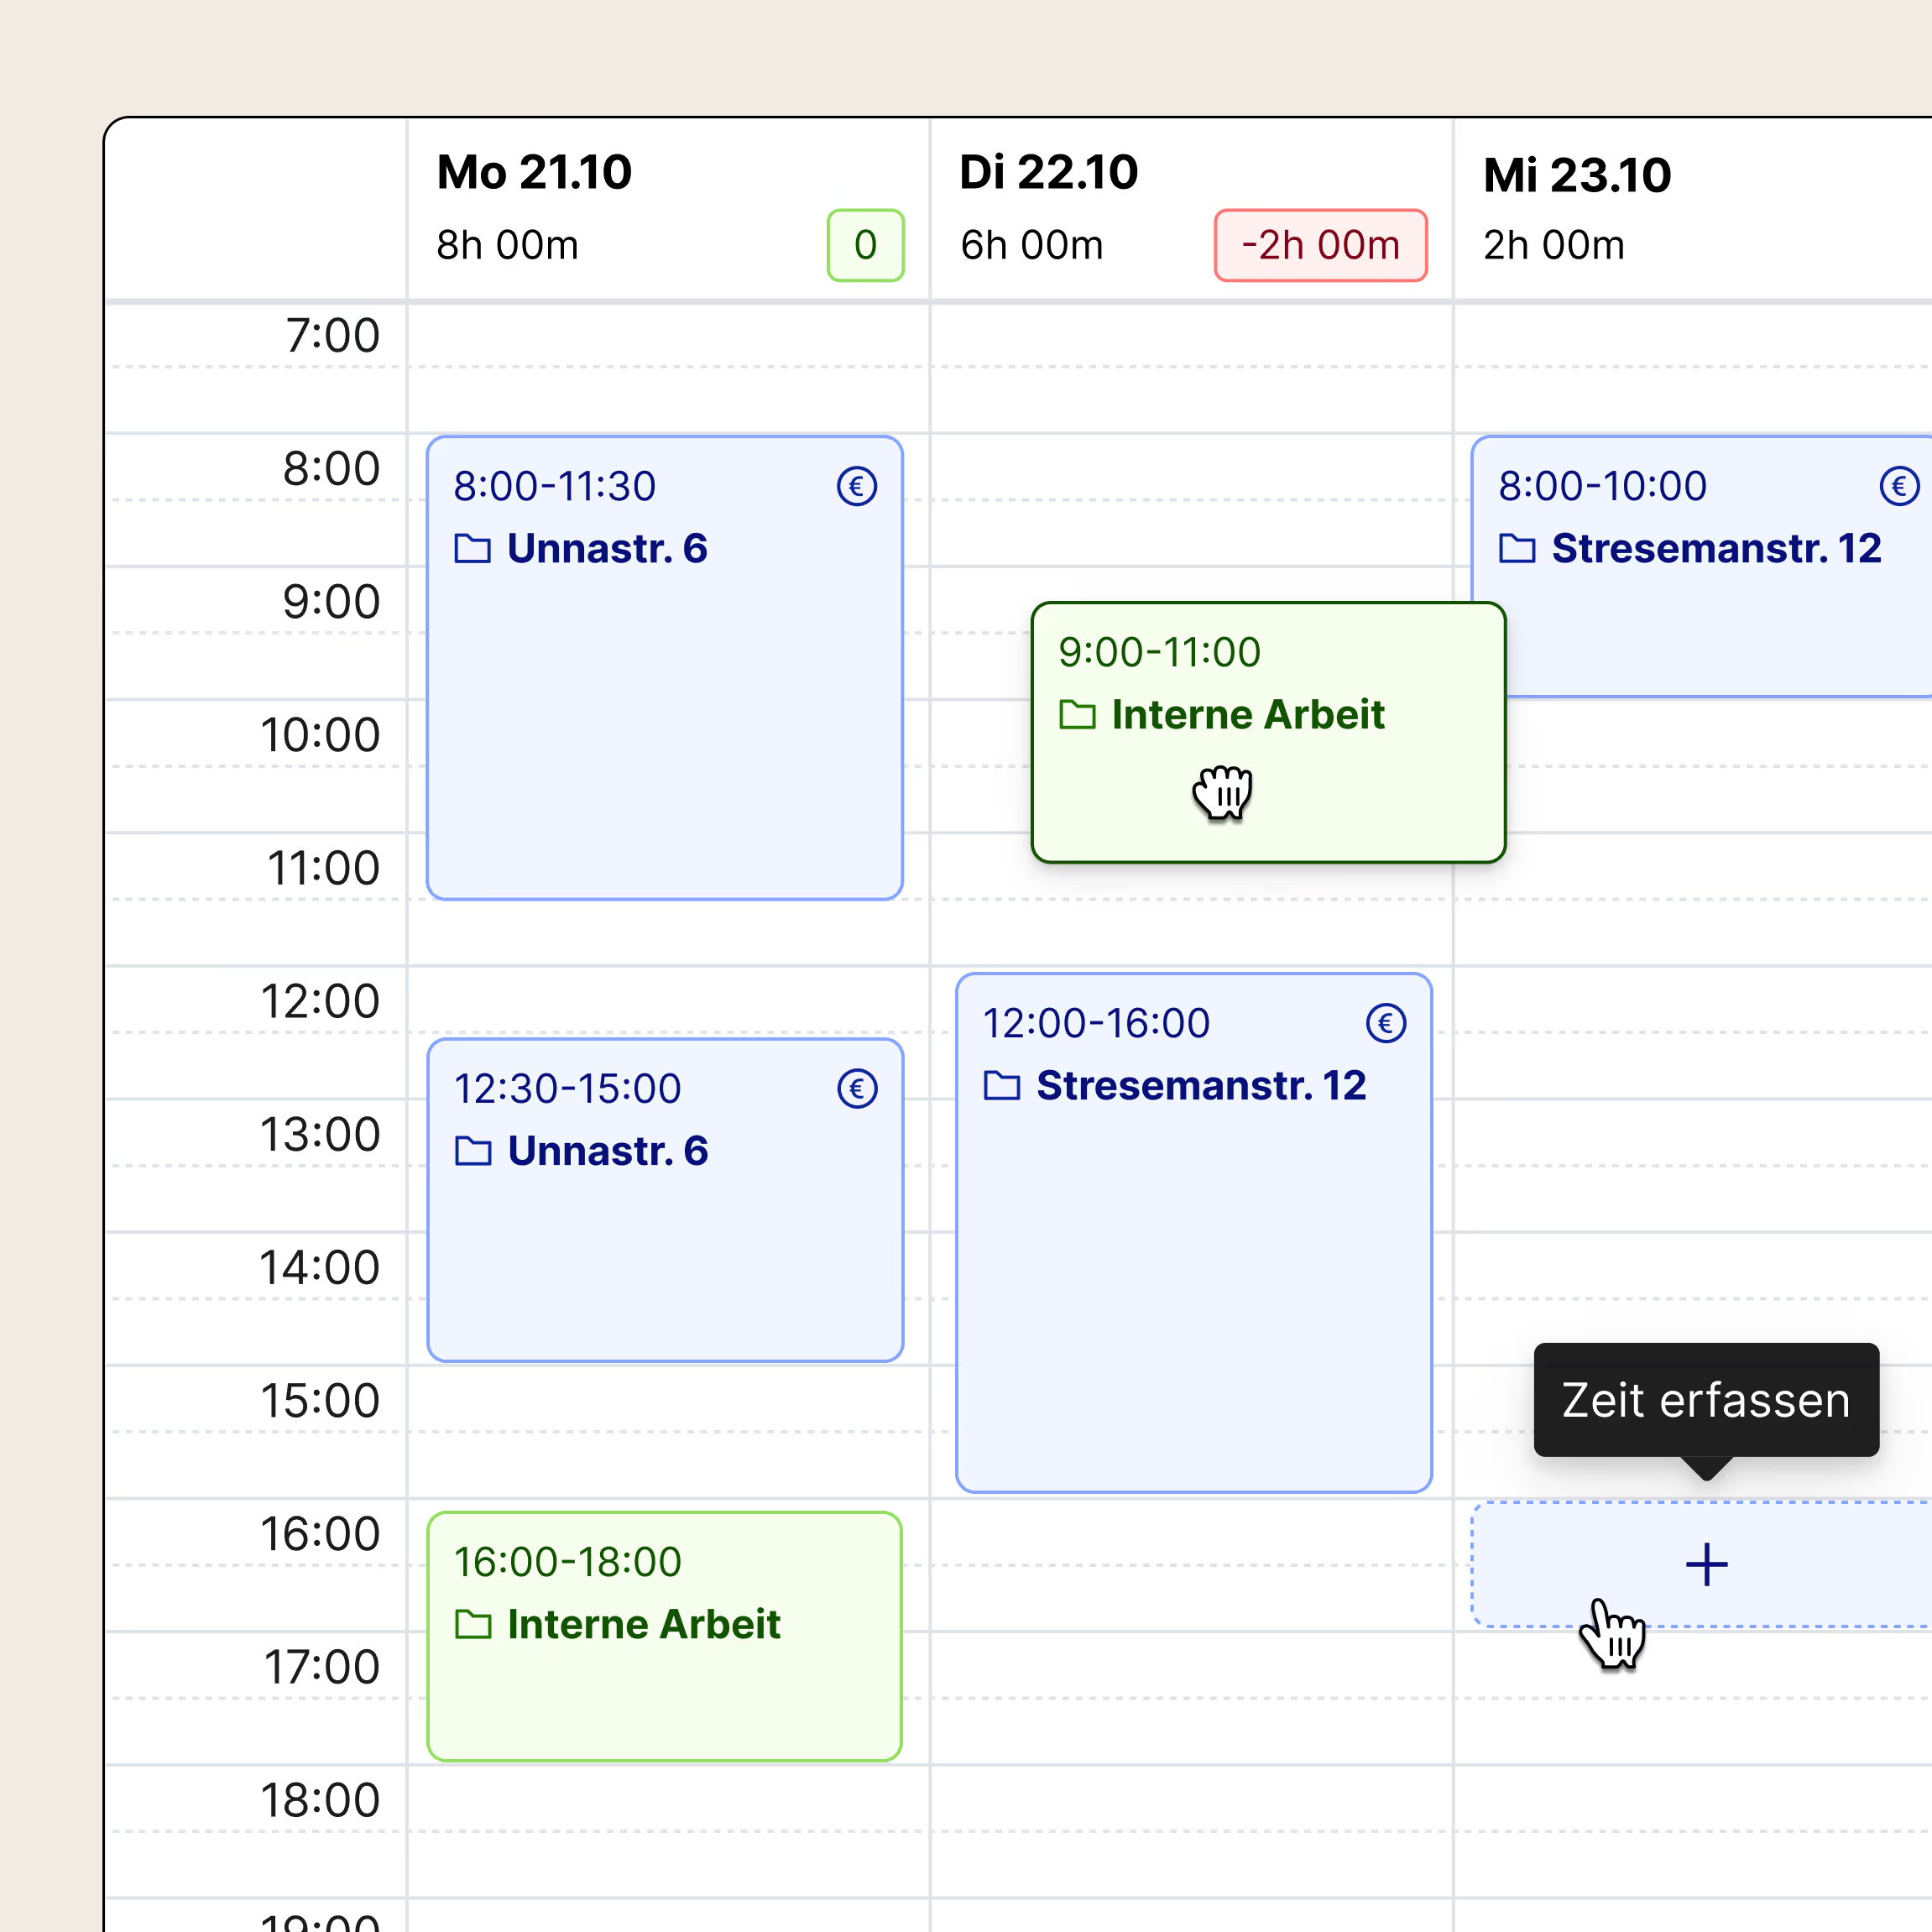The height and width of the screenshot is (1932, 1932).
Task: Click folder icon on Monday 8:00 Unnastr. 6
Action: pyautogui.click(x=472, y=549)
